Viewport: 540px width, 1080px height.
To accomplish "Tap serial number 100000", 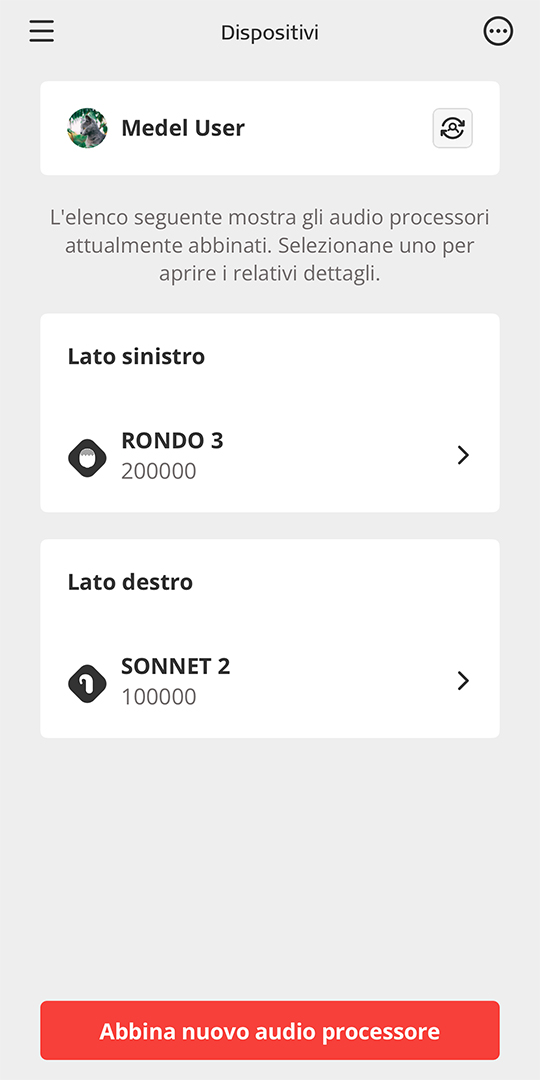I will click(158, 697).
